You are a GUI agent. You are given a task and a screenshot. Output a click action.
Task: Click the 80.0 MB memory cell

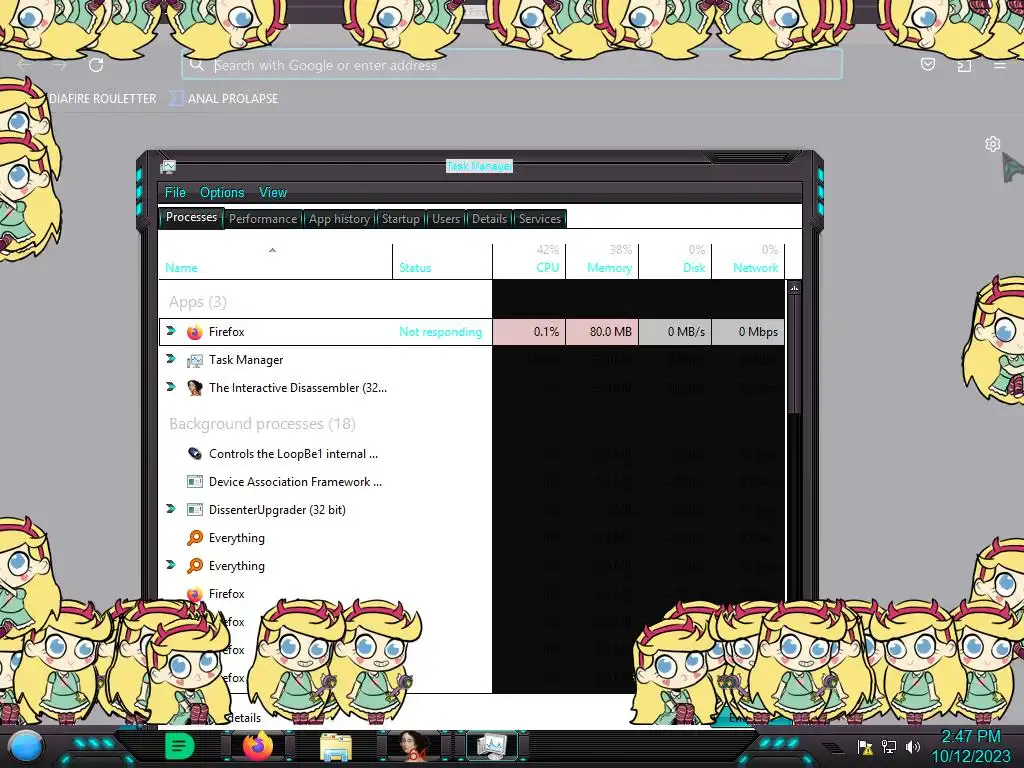tap(601, 332)
